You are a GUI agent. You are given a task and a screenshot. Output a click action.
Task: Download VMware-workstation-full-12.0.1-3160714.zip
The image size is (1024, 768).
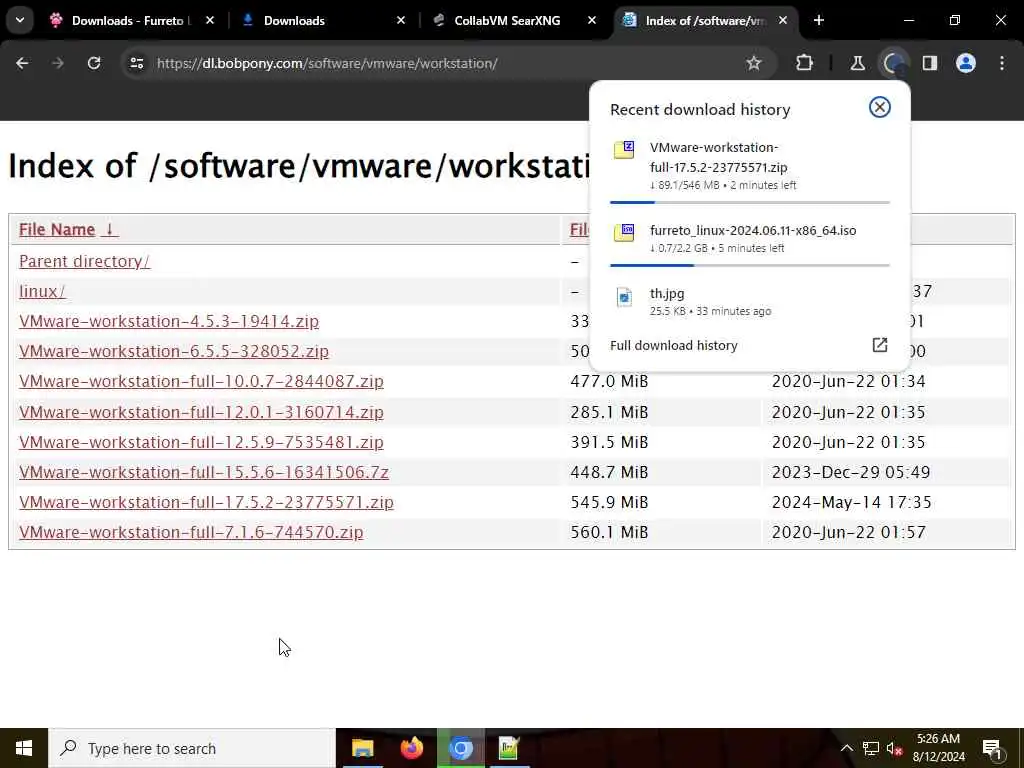201,412
